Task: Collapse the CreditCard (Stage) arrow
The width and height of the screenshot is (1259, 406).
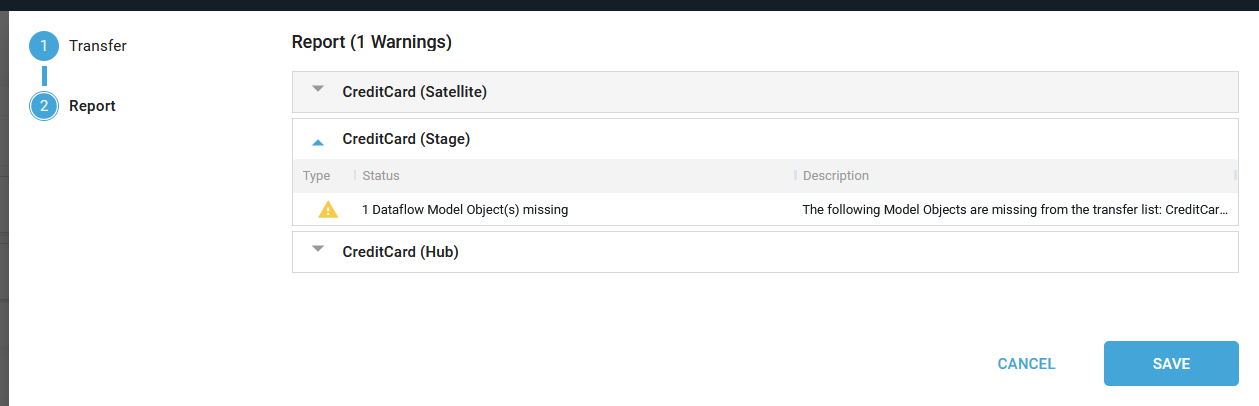Action: [318, 142]
